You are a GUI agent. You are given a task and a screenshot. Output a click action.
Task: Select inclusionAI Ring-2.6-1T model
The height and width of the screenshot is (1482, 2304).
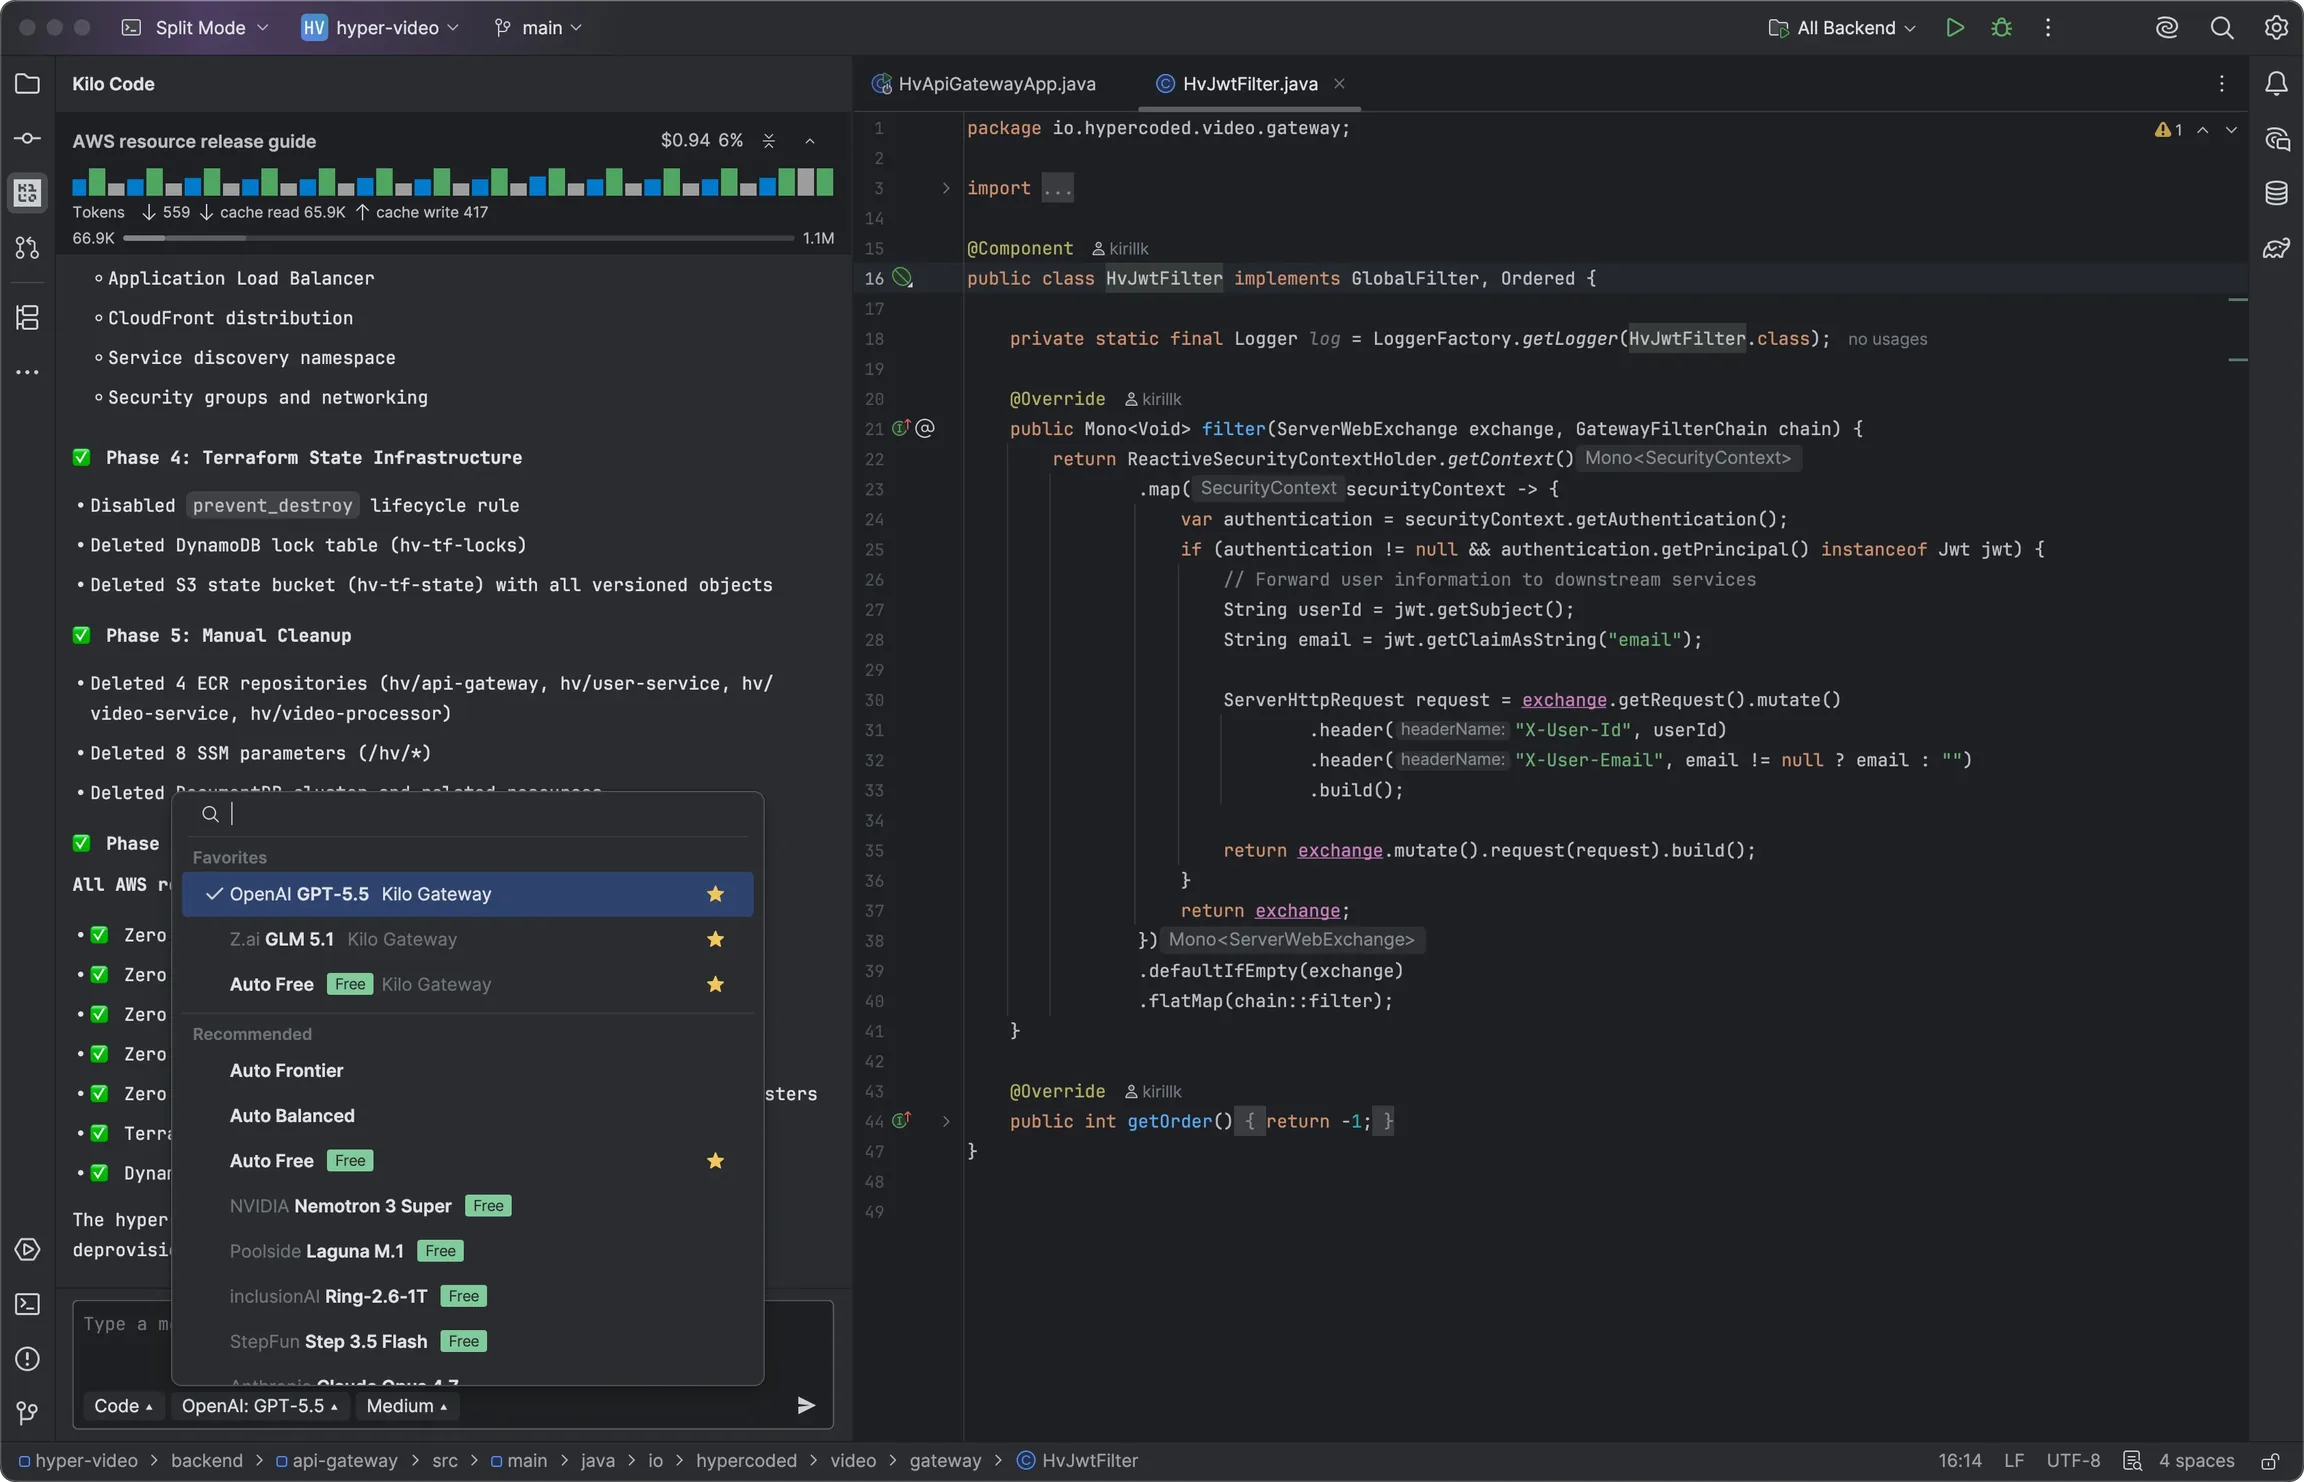click(467, 1296)
